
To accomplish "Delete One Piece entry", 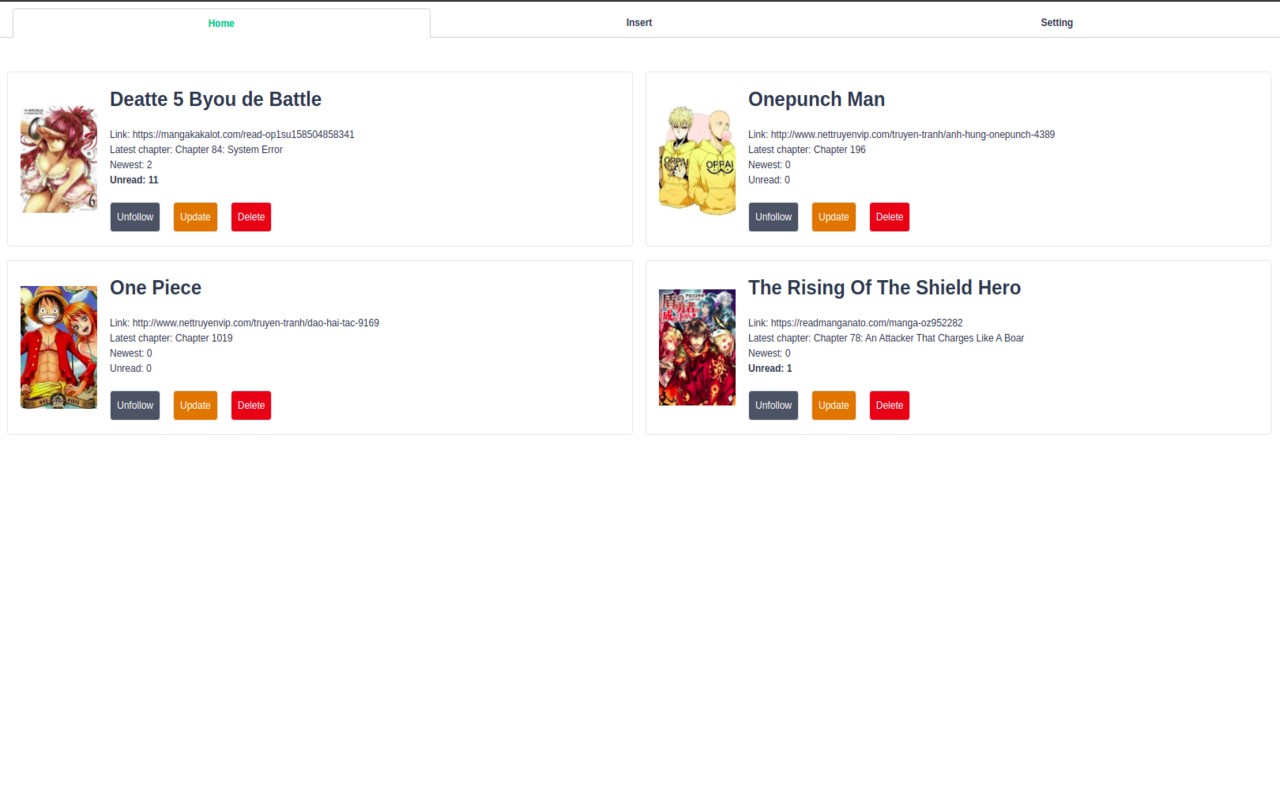I will 251,405.
